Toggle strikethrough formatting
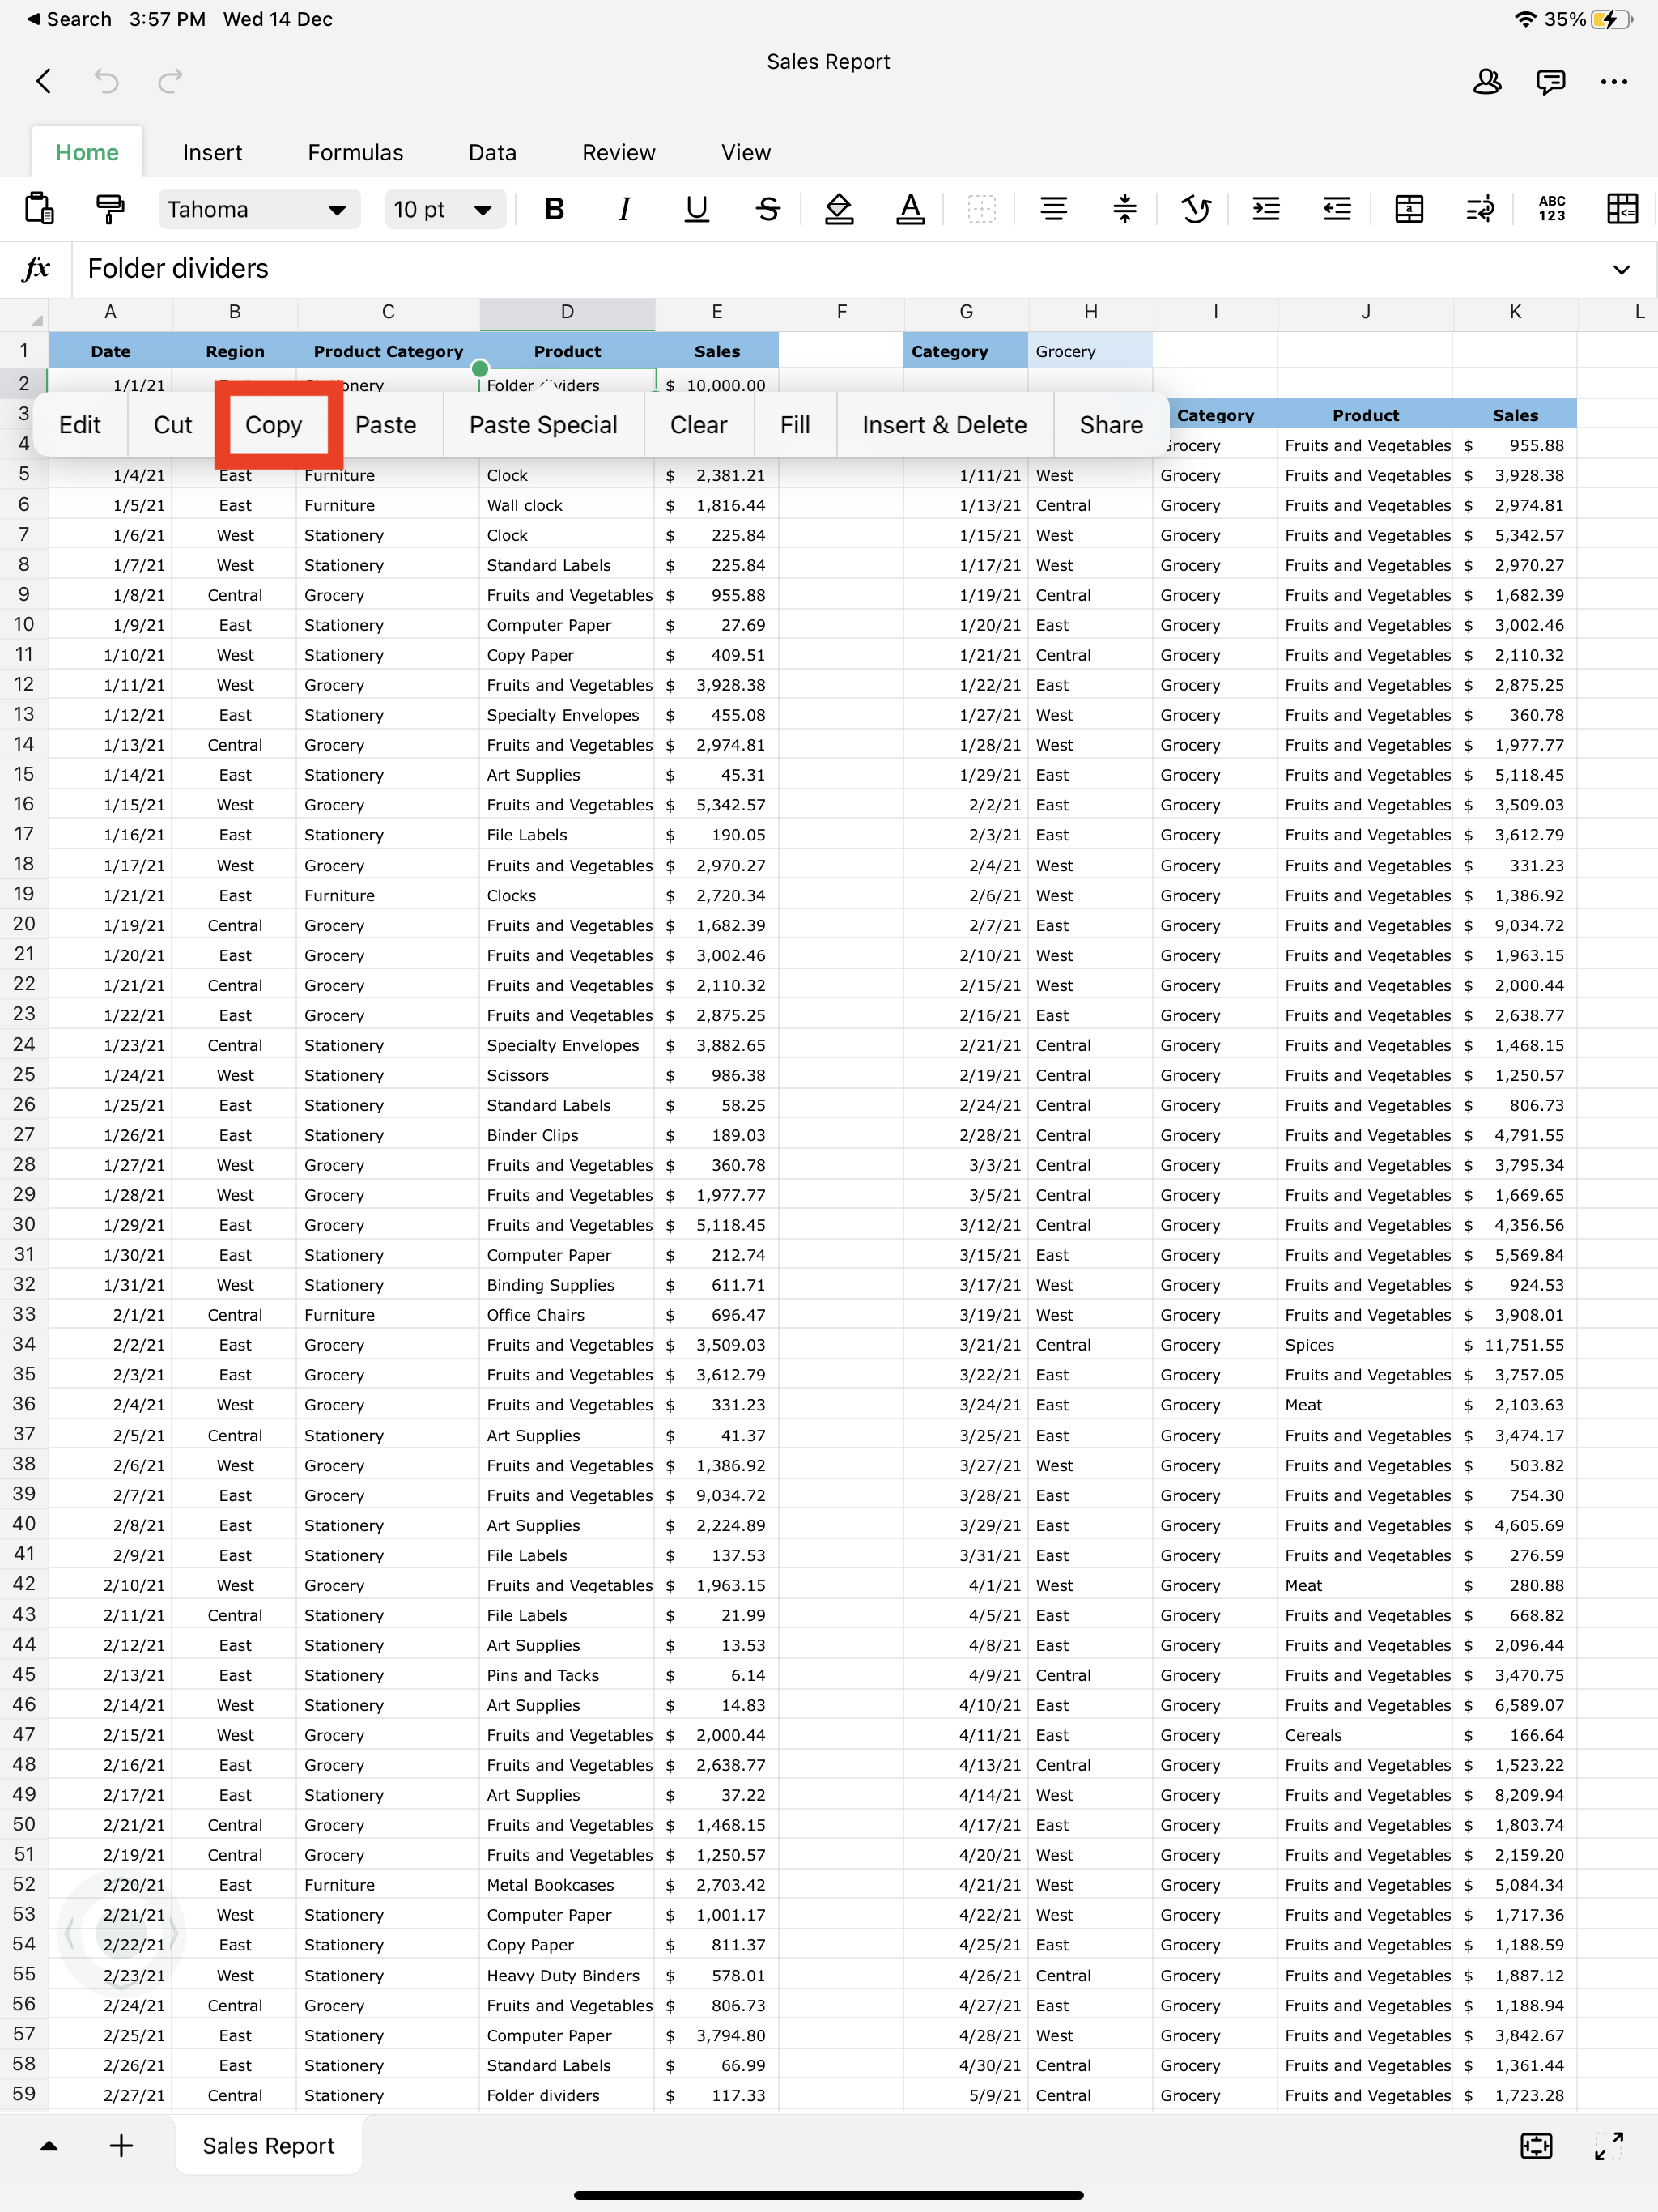 (x=767, y=209)
